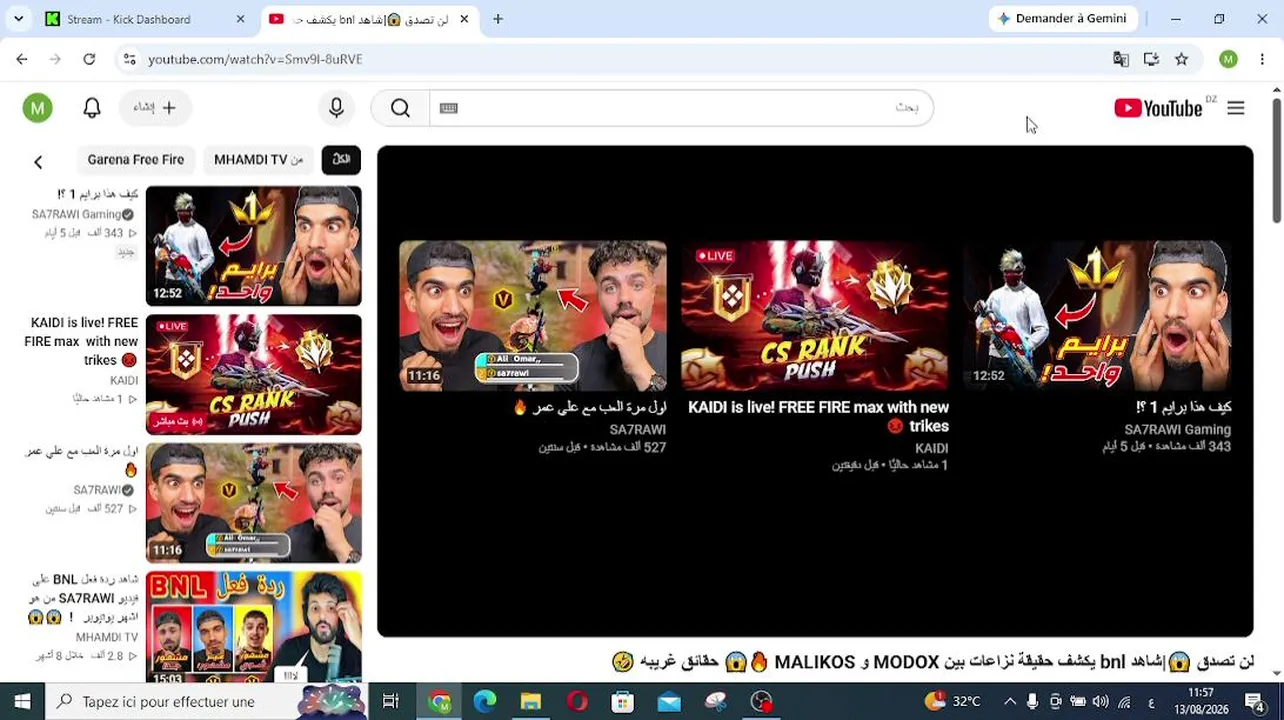Open end-screen title 'KAIDI is live! FREE FIRE max with new trikes'
The width and height of the screenshot is (1284, 720).
[x=818, y=416]
